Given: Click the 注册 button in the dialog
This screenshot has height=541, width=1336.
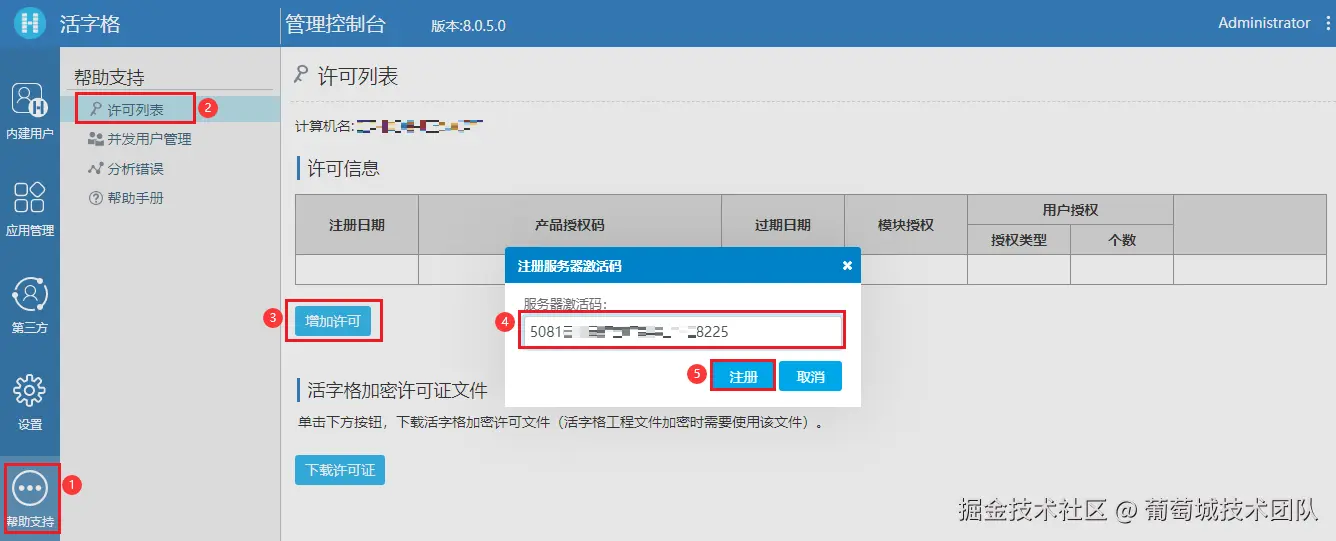Looking at the screenshot, I should click(x=743, y=376).
